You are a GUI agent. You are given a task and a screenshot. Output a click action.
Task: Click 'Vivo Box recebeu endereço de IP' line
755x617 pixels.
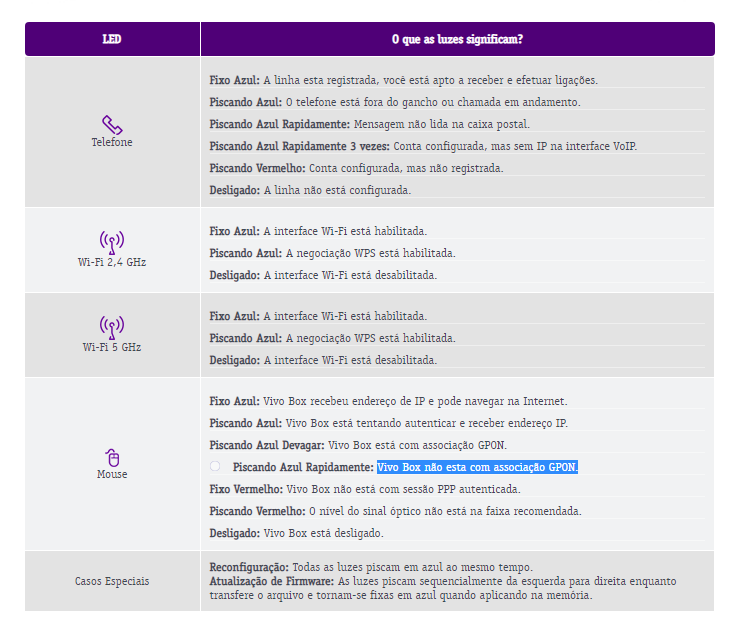coord(389,402)
